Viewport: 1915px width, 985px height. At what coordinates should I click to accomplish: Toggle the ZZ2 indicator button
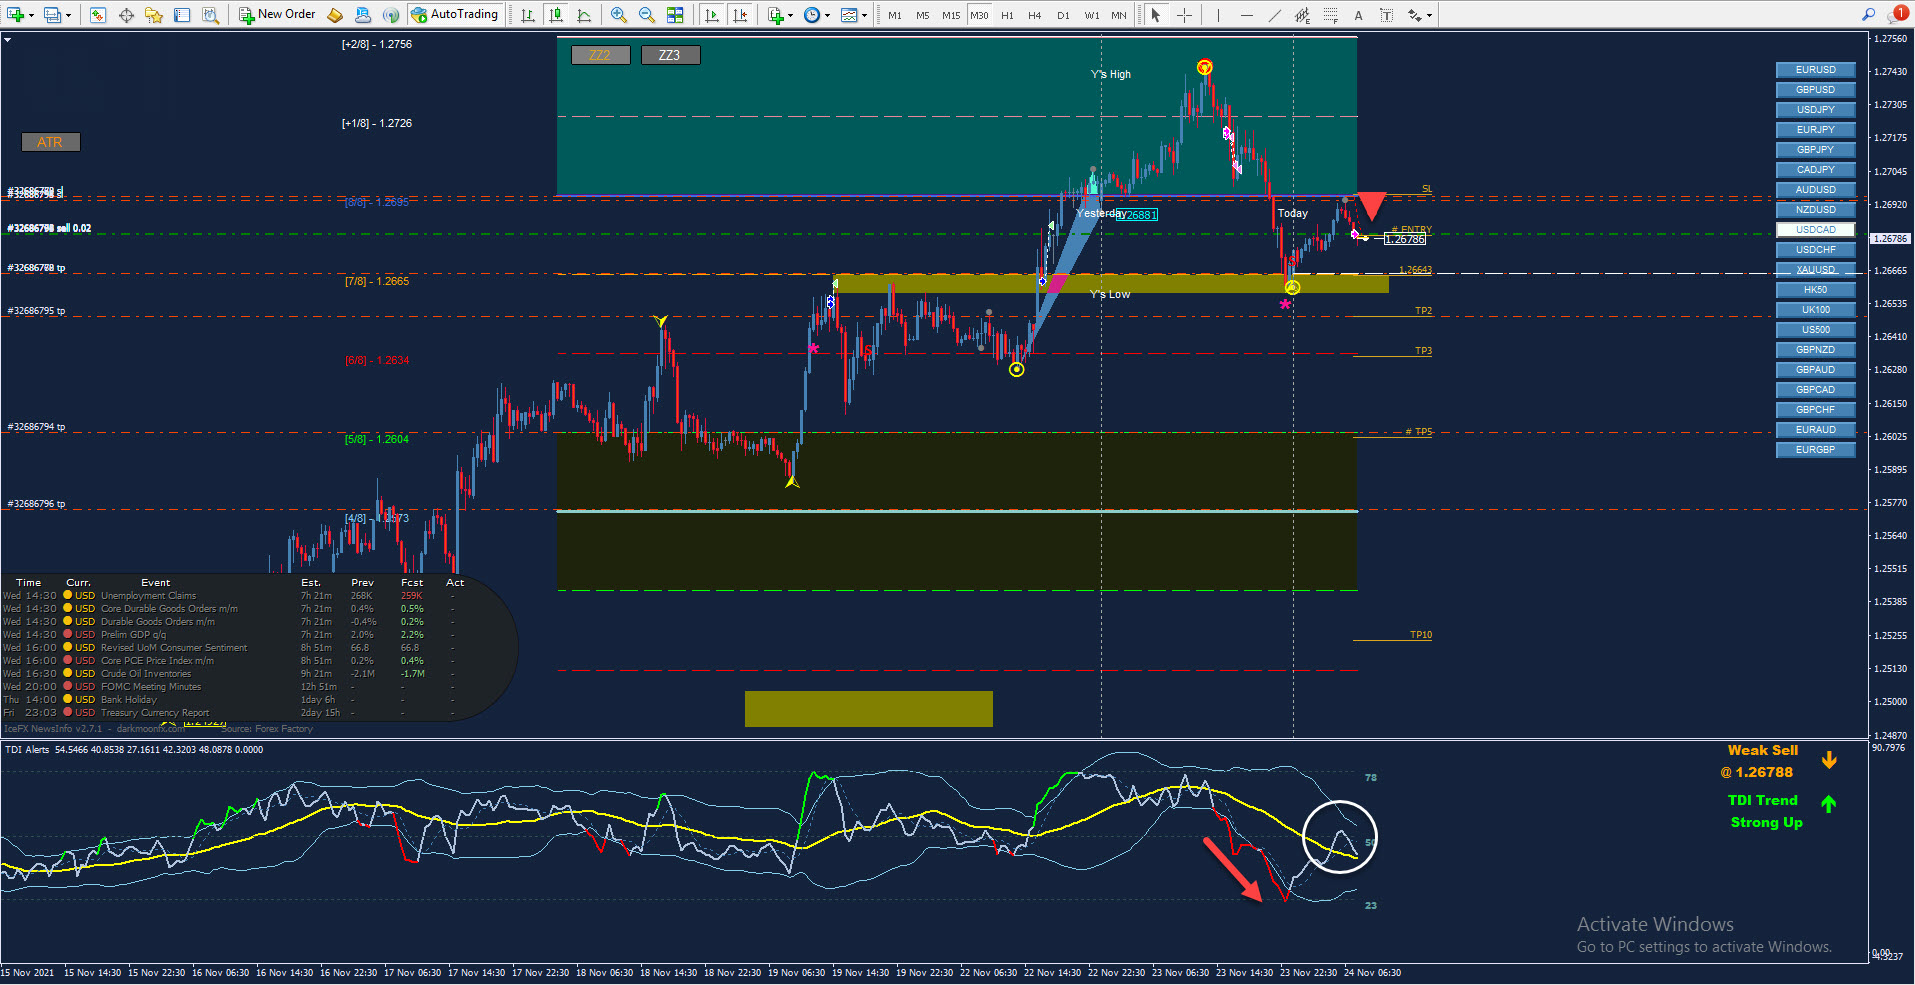[x=600, y=55]
